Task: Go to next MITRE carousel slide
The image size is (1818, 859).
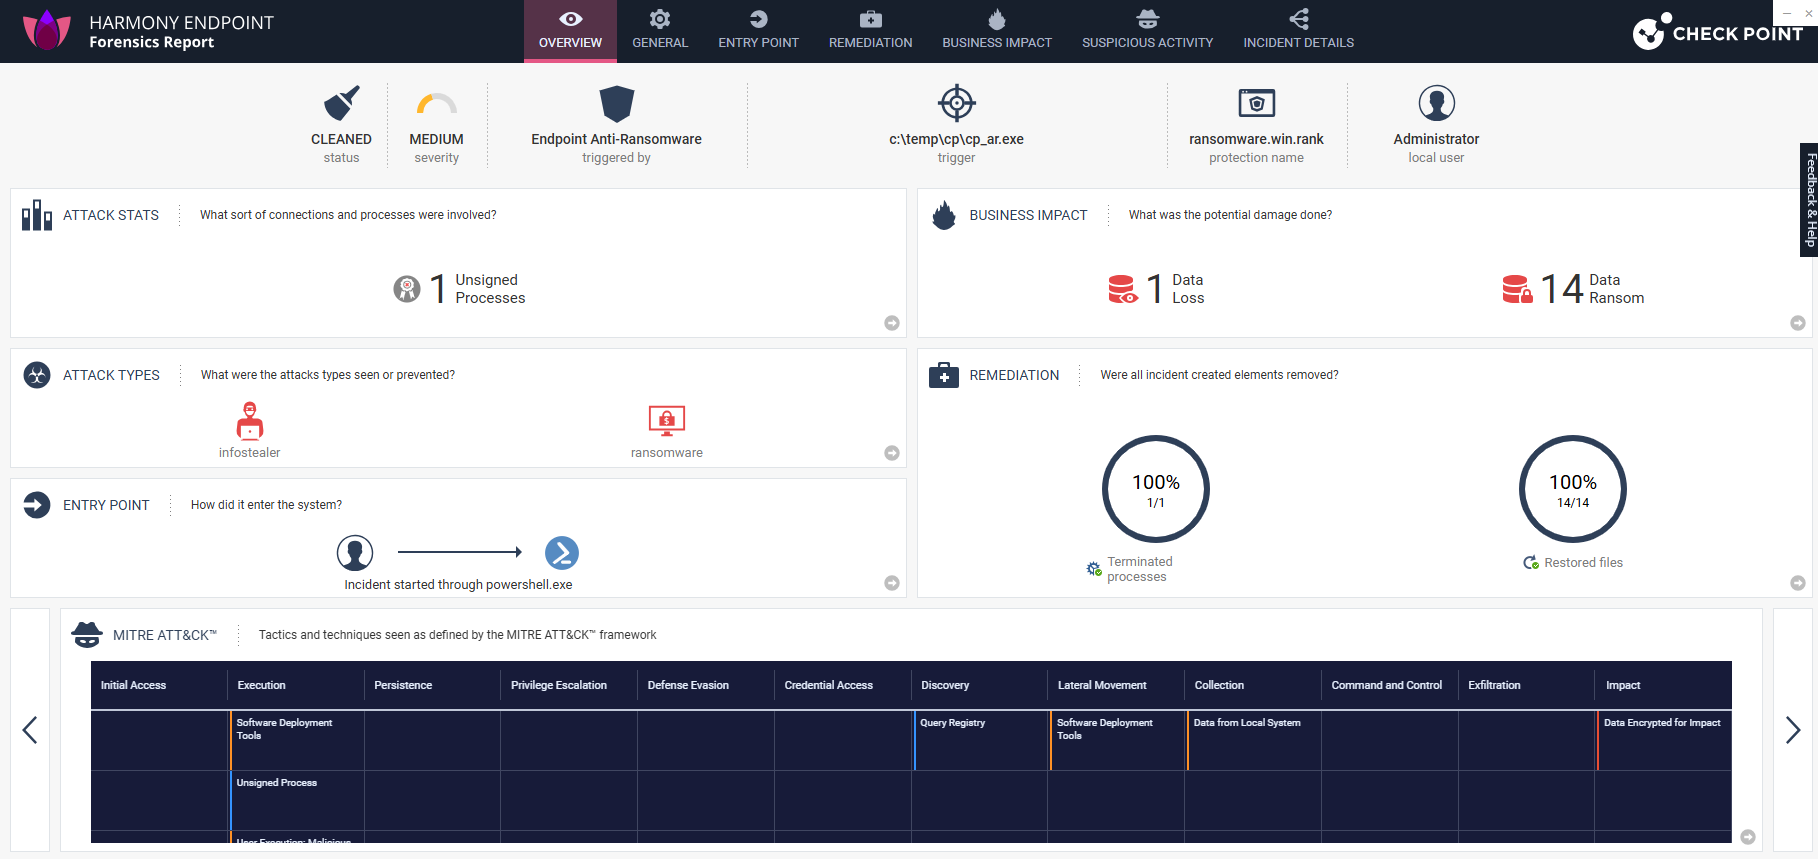Action: (x=1793, y=730)
